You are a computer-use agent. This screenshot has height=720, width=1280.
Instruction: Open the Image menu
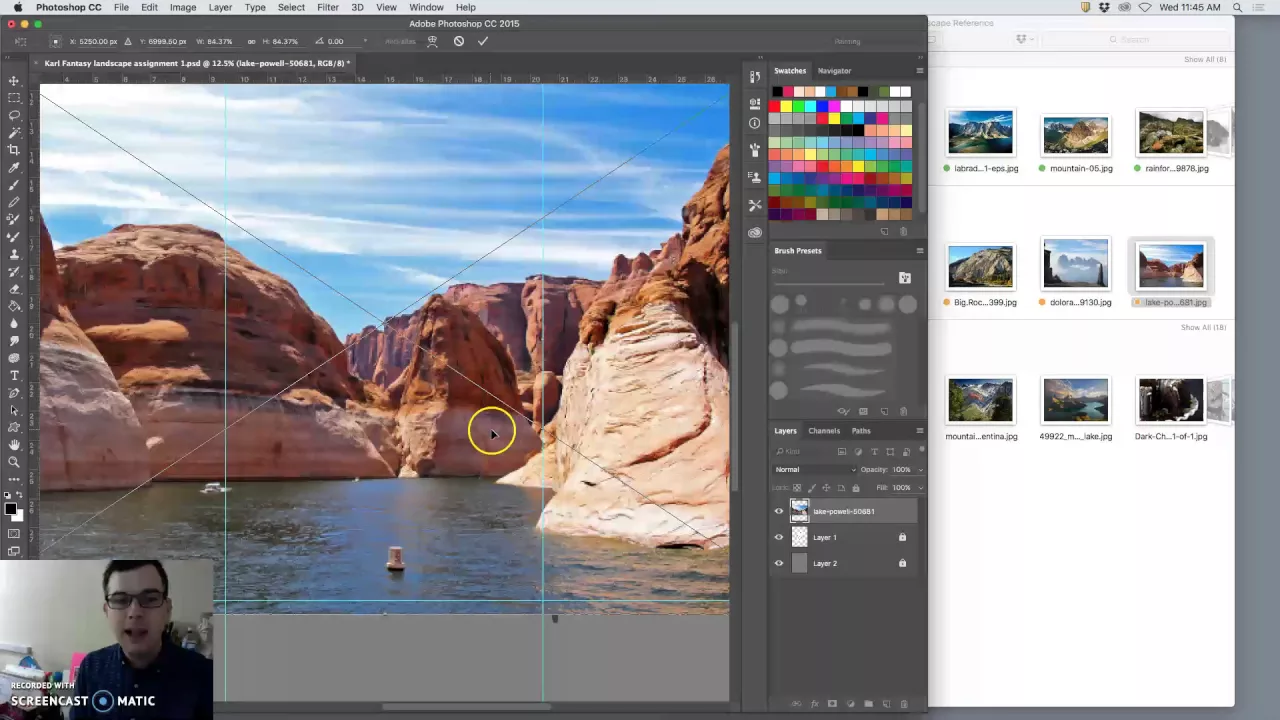point(183,7)
